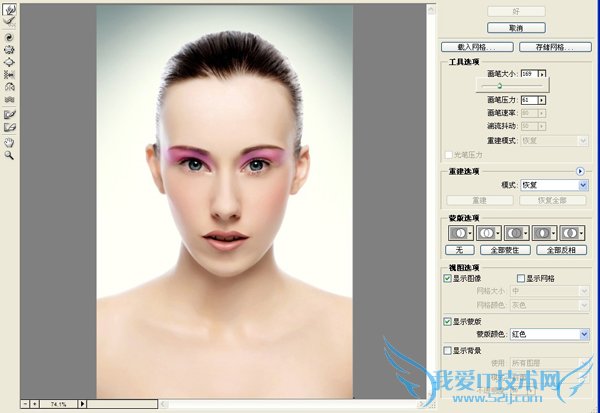Open the disabled 网格大小 mesh size dropdown
The width and height of the screenshot is (600, 413).
pyautogui.click(x=549, y=291)
